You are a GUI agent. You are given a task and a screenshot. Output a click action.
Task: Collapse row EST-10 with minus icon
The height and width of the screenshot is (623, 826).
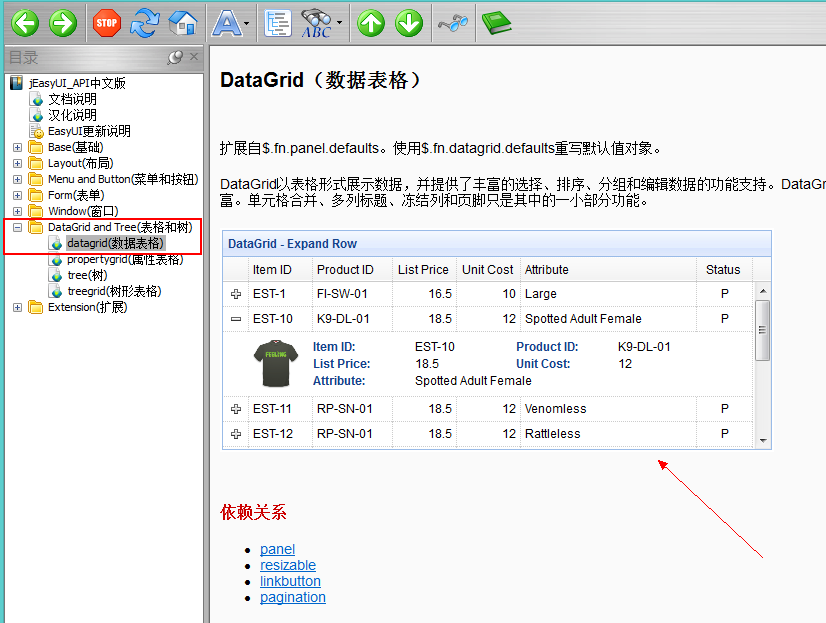(236, 319)
